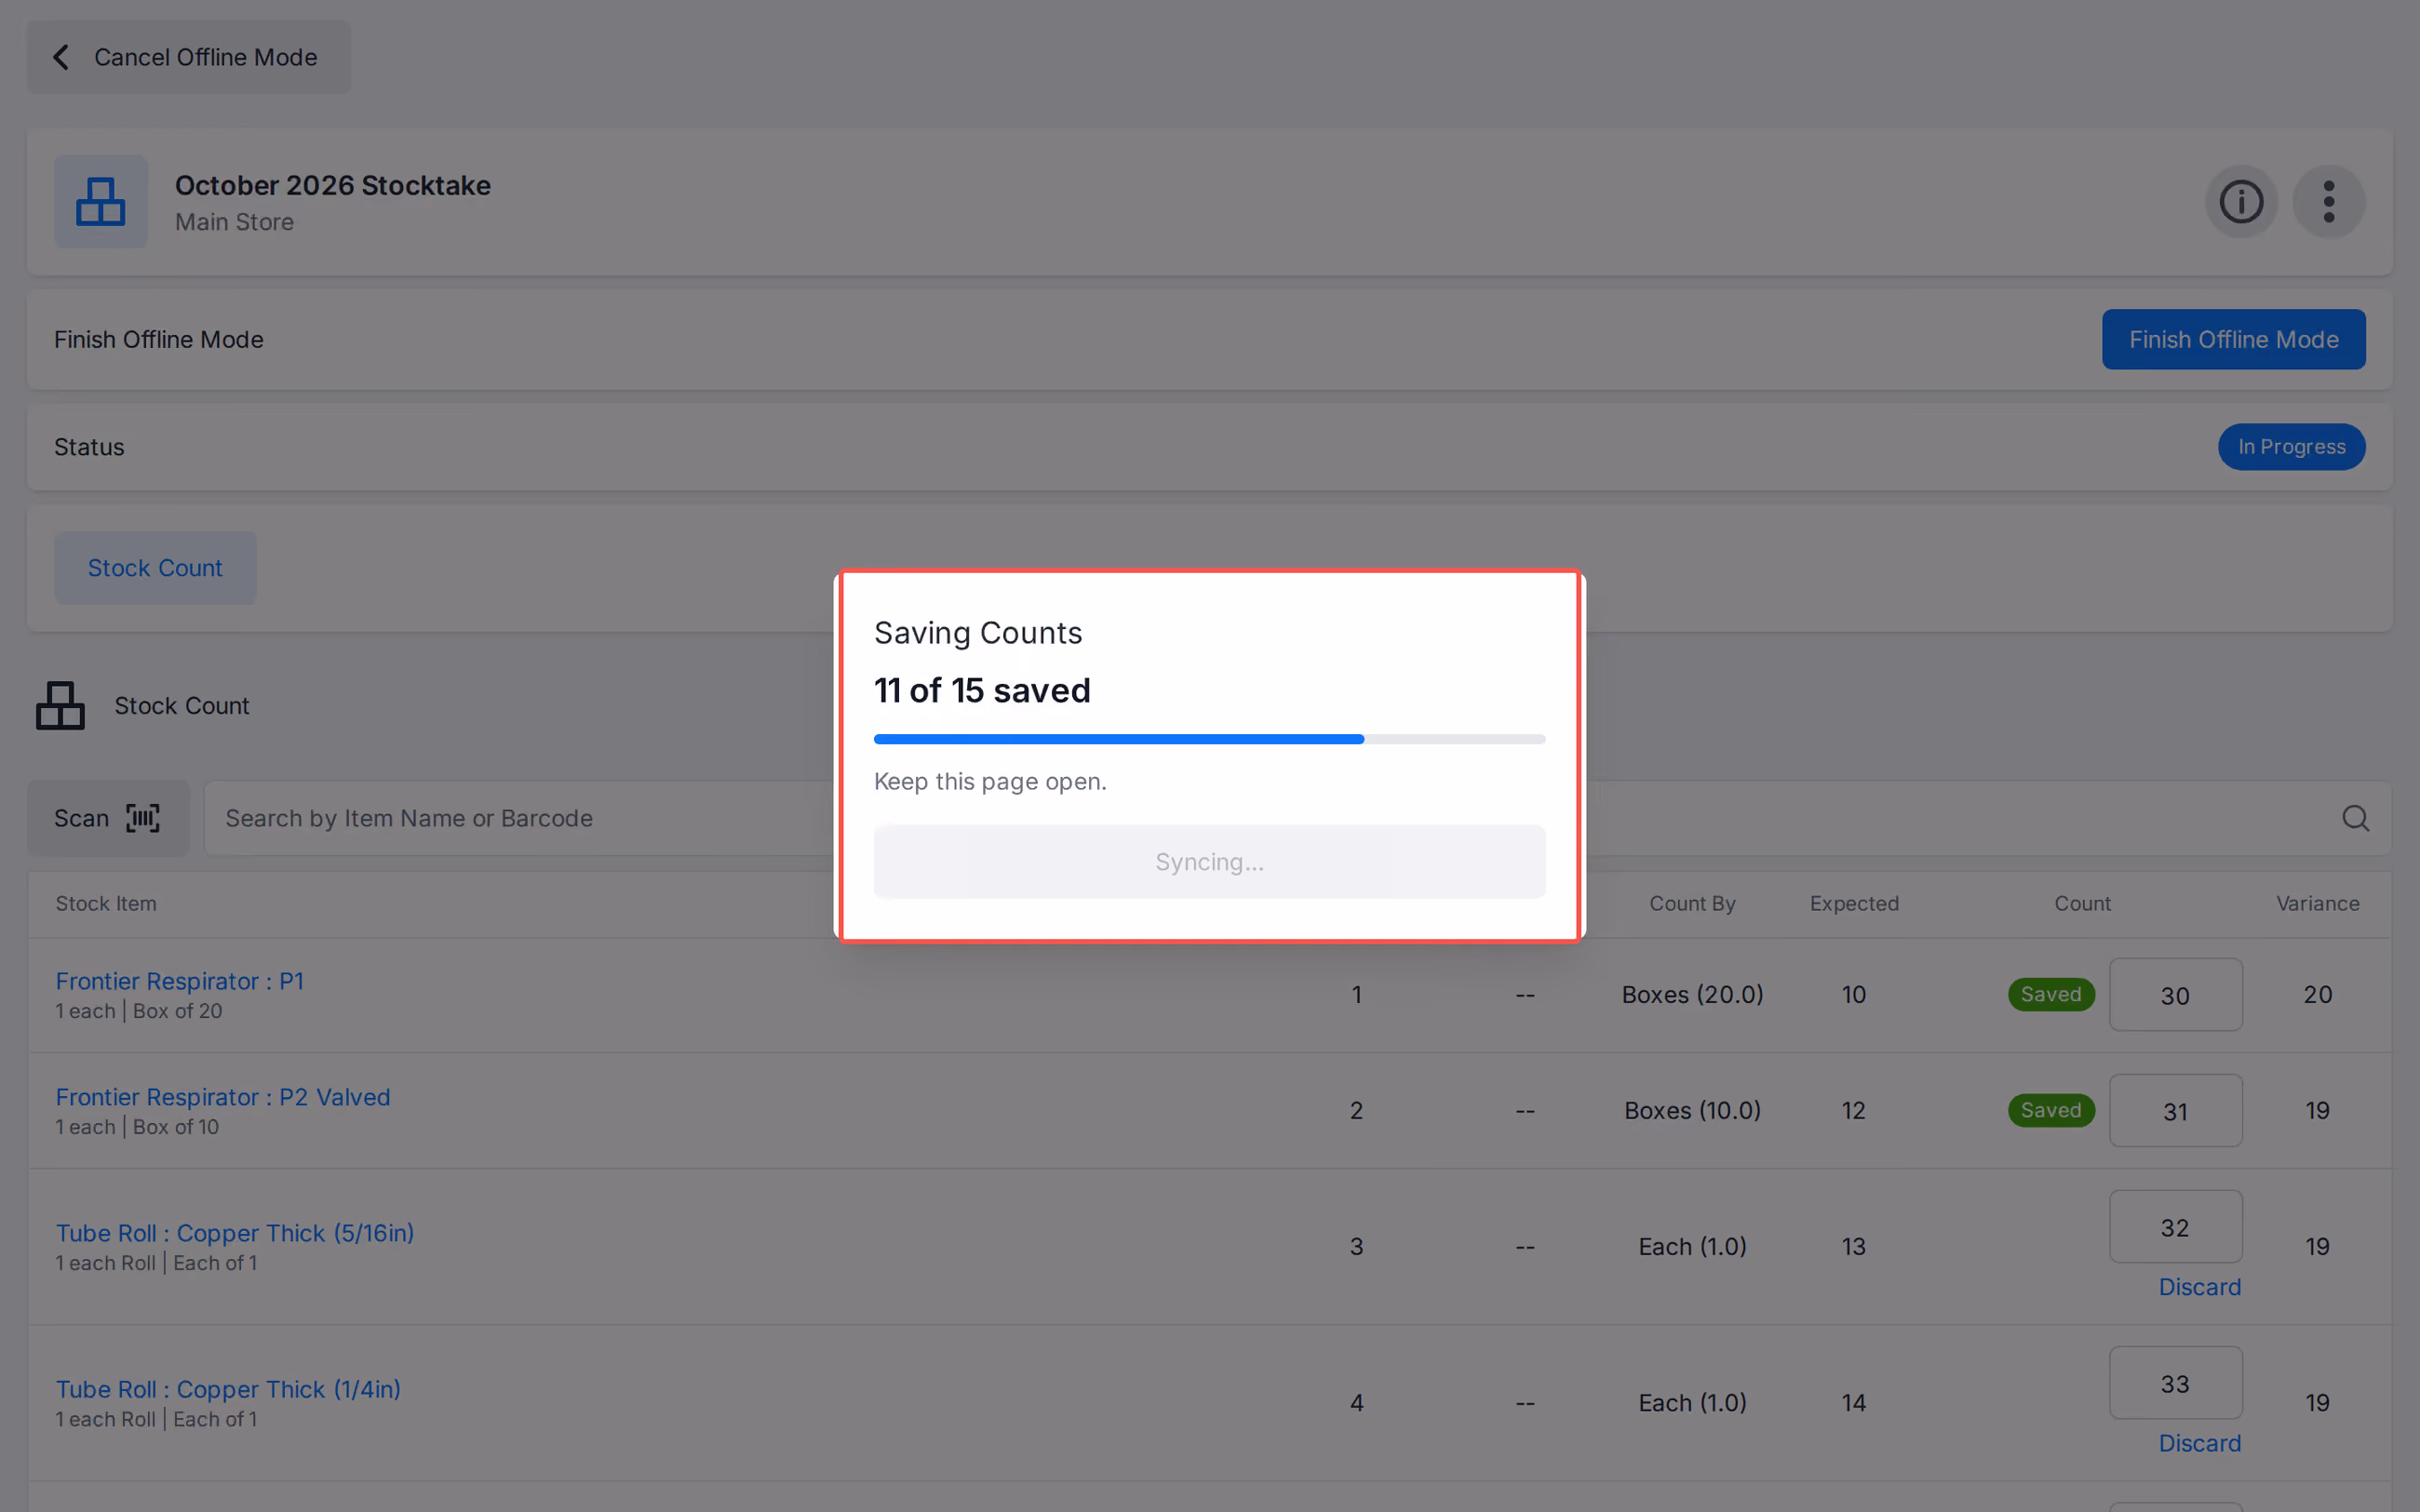The height and width of the screenshot is (1512, 2420).
Task: Open the three-dot more options menu
Action: pyautogui.click(x=2328, y=202)
